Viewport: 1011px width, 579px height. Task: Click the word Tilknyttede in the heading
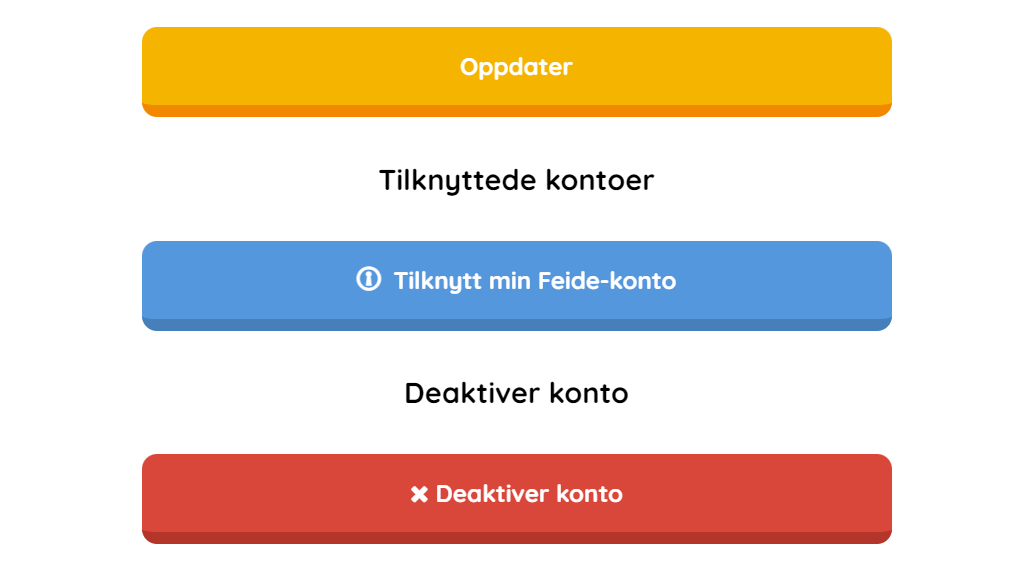pyautogui.click(x=458, y=181)
